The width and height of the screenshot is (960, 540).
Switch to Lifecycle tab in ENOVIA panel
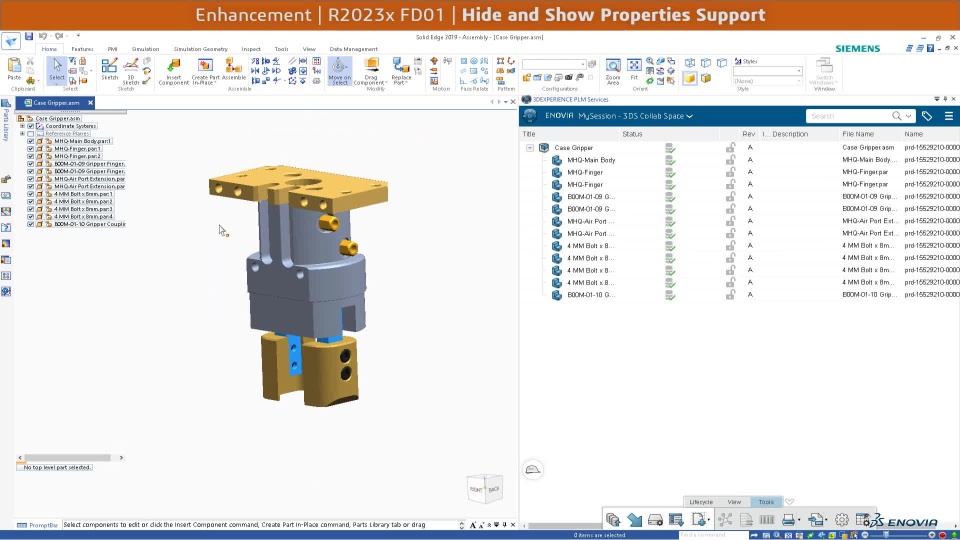pyautogui.click(x=701, y=501)
